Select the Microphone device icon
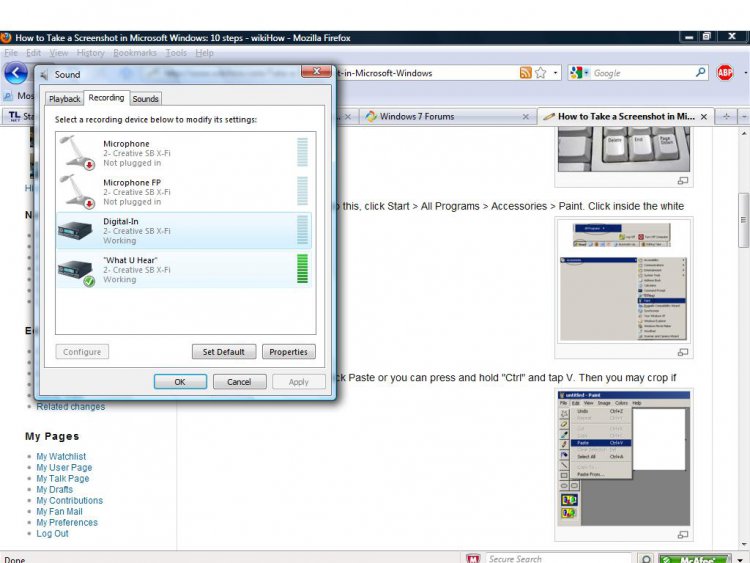 click(77, 152)
